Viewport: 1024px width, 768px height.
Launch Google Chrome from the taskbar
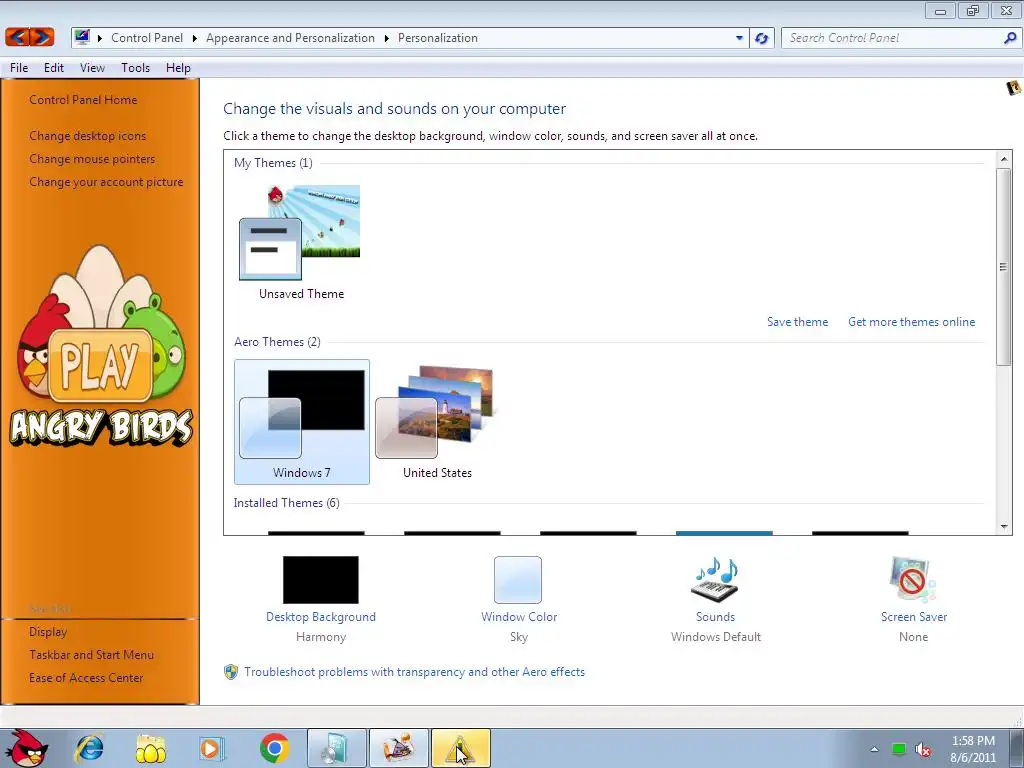tap(274, 748)
